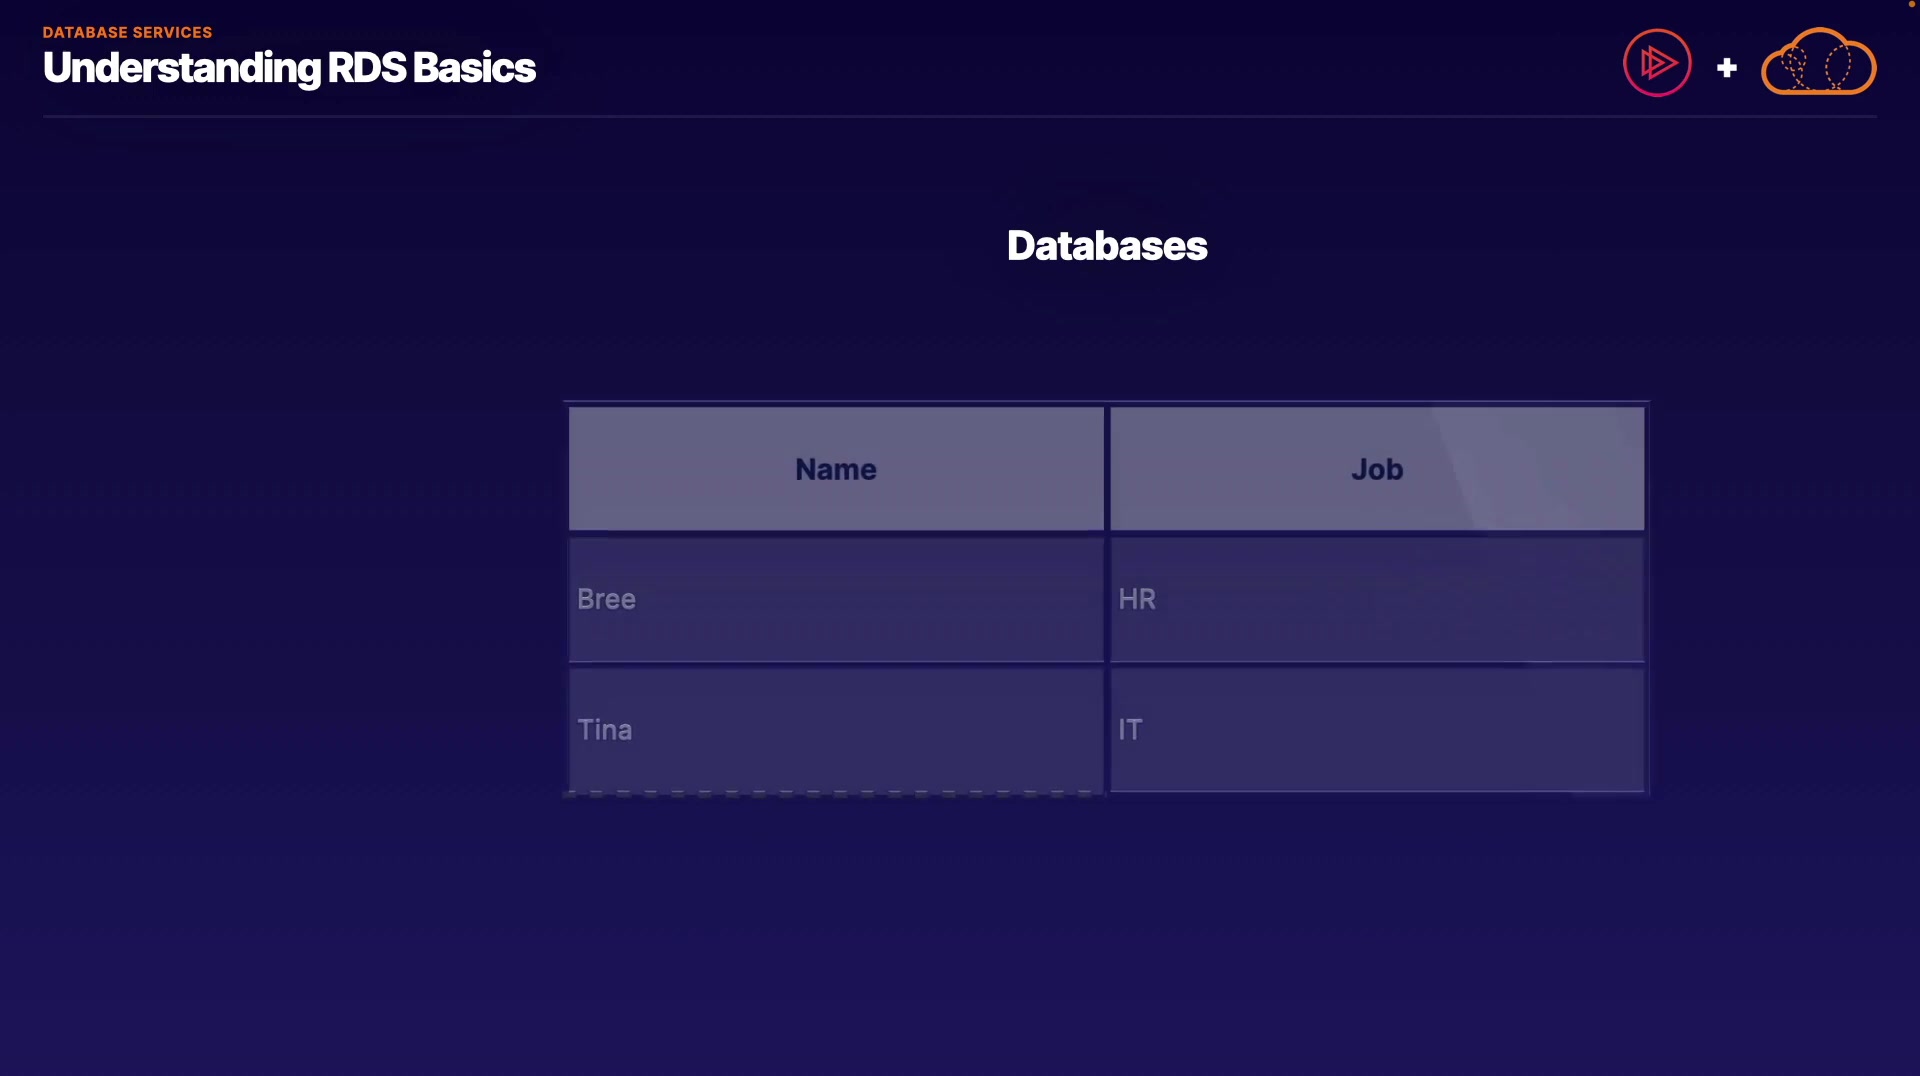This screenshot has height=1076, width=1920.
Task: Select the Tina name cell
Action: (836, 729)
